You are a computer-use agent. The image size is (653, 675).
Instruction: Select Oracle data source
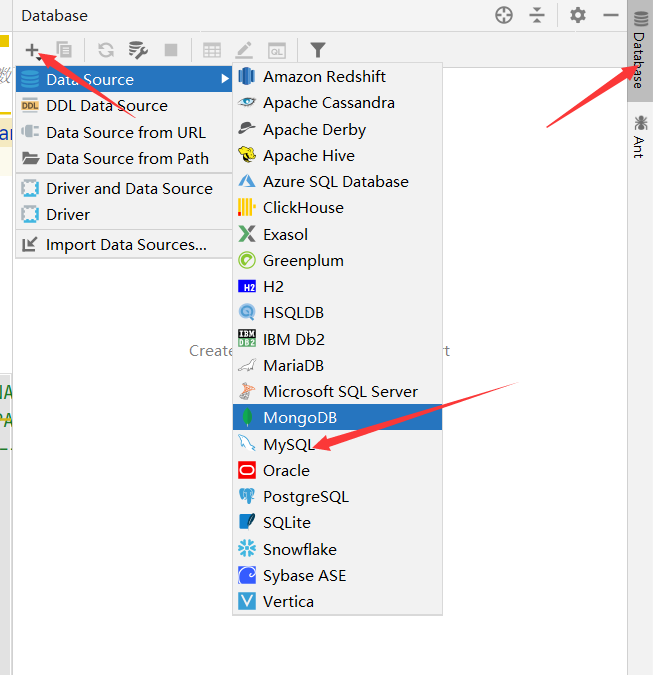(x=337, y=471)
